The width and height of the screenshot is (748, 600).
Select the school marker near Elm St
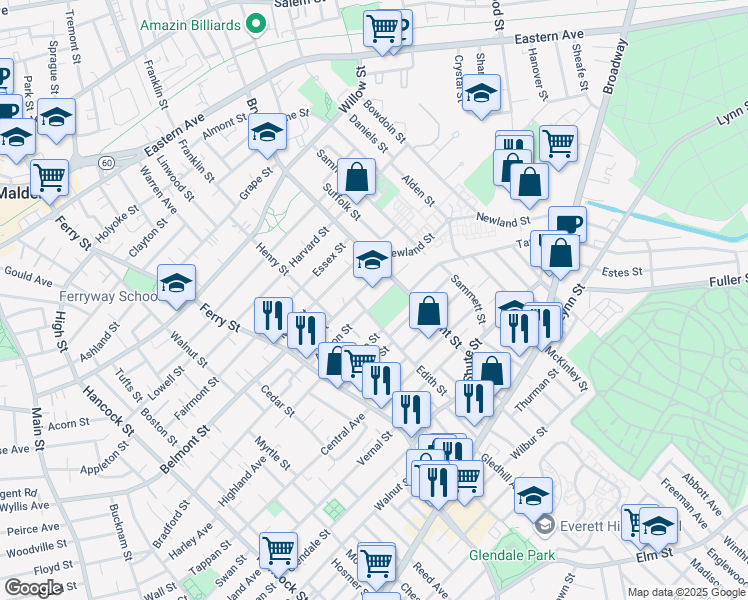click(659, 524)
